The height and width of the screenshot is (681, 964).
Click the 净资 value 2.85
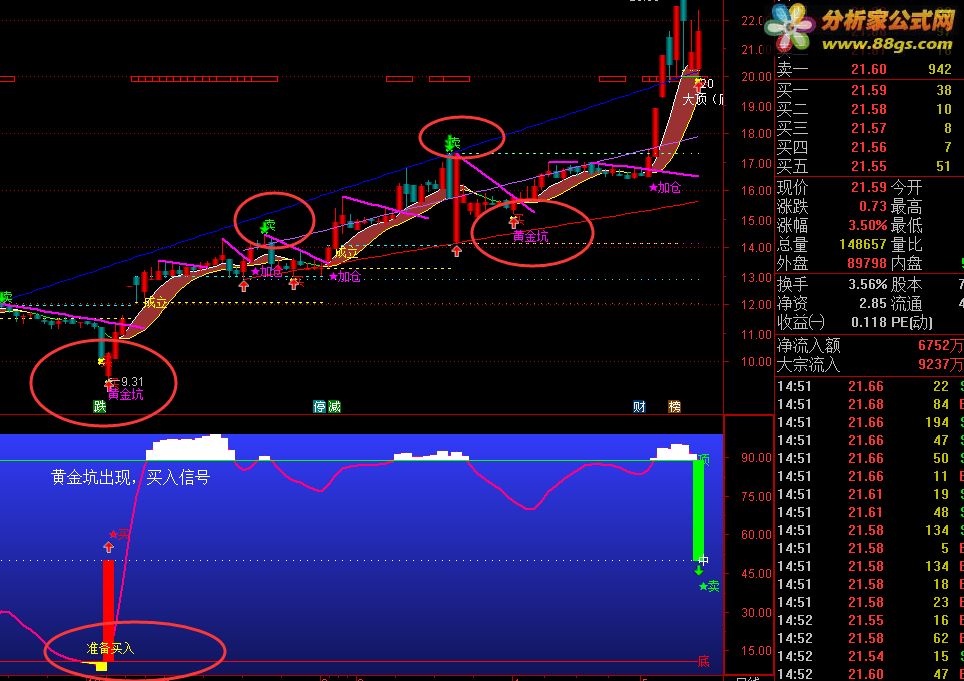[873, 304]
